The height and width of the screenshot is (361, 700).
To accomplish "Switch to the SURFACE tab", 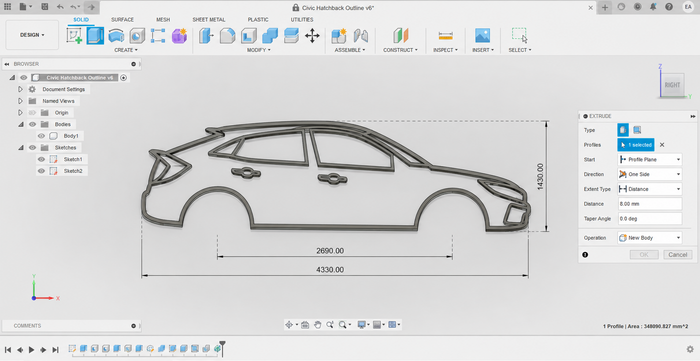I will [122, 20].
